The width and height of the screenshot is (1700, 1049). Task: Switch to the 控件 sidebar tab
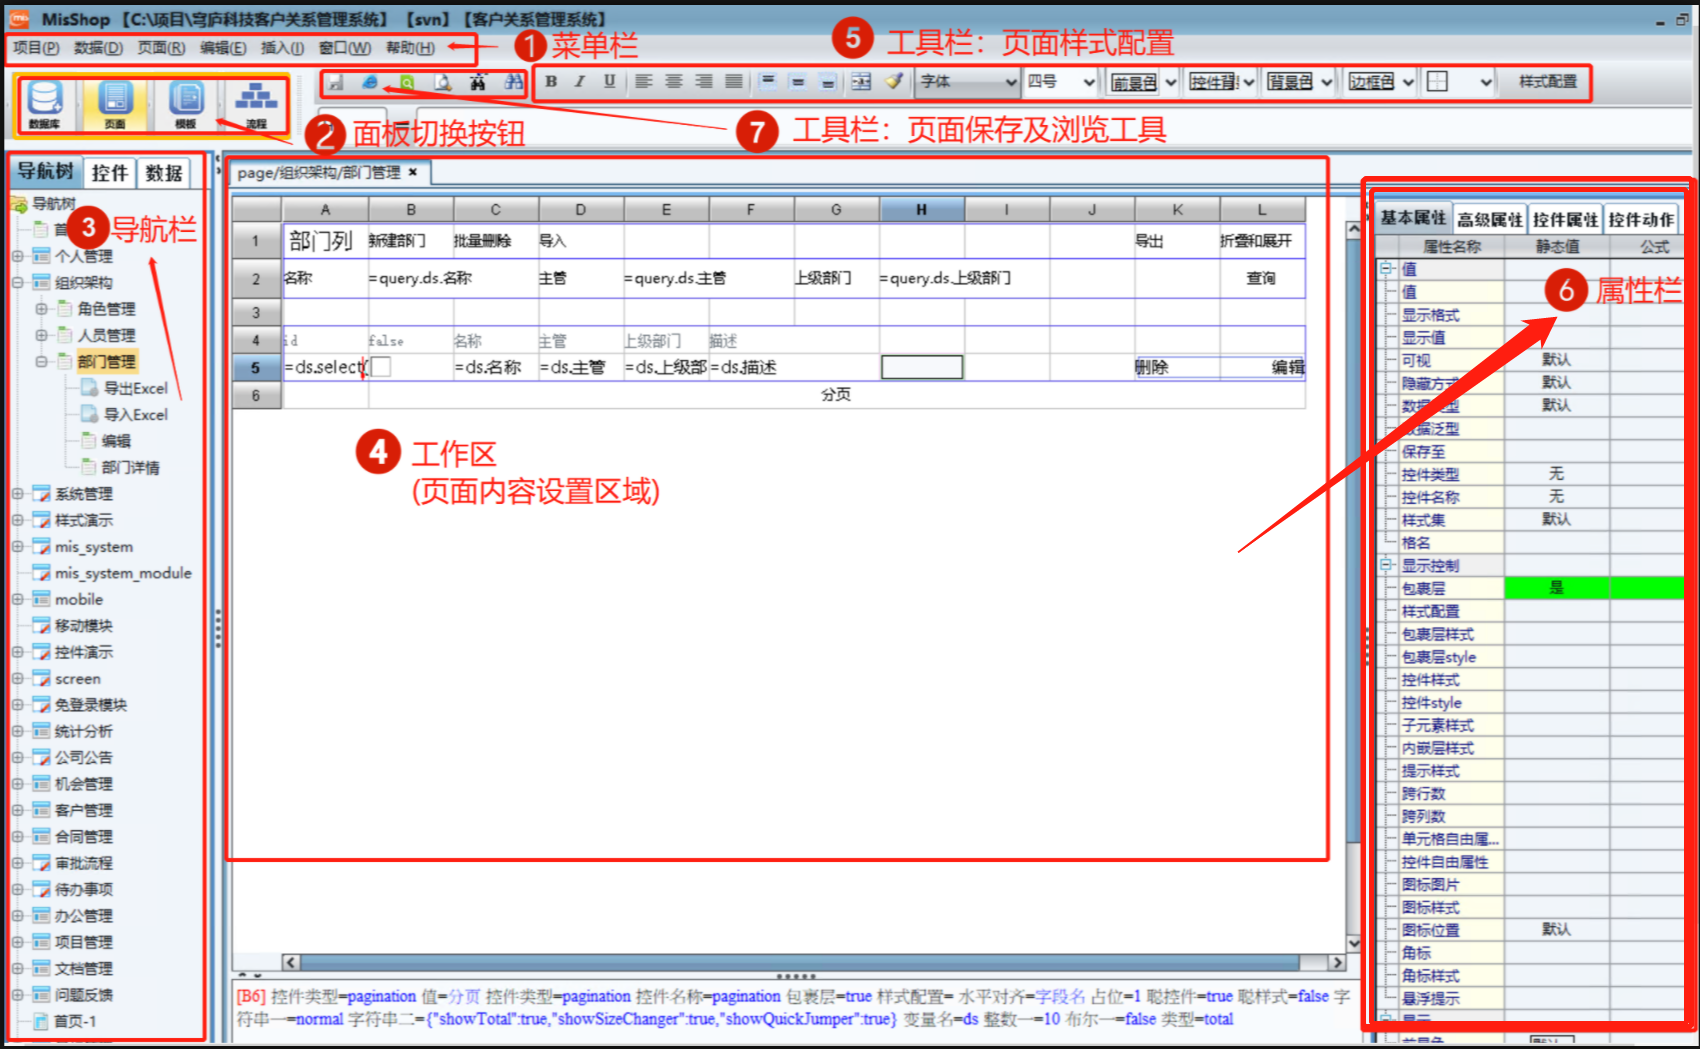coord(110,173)
